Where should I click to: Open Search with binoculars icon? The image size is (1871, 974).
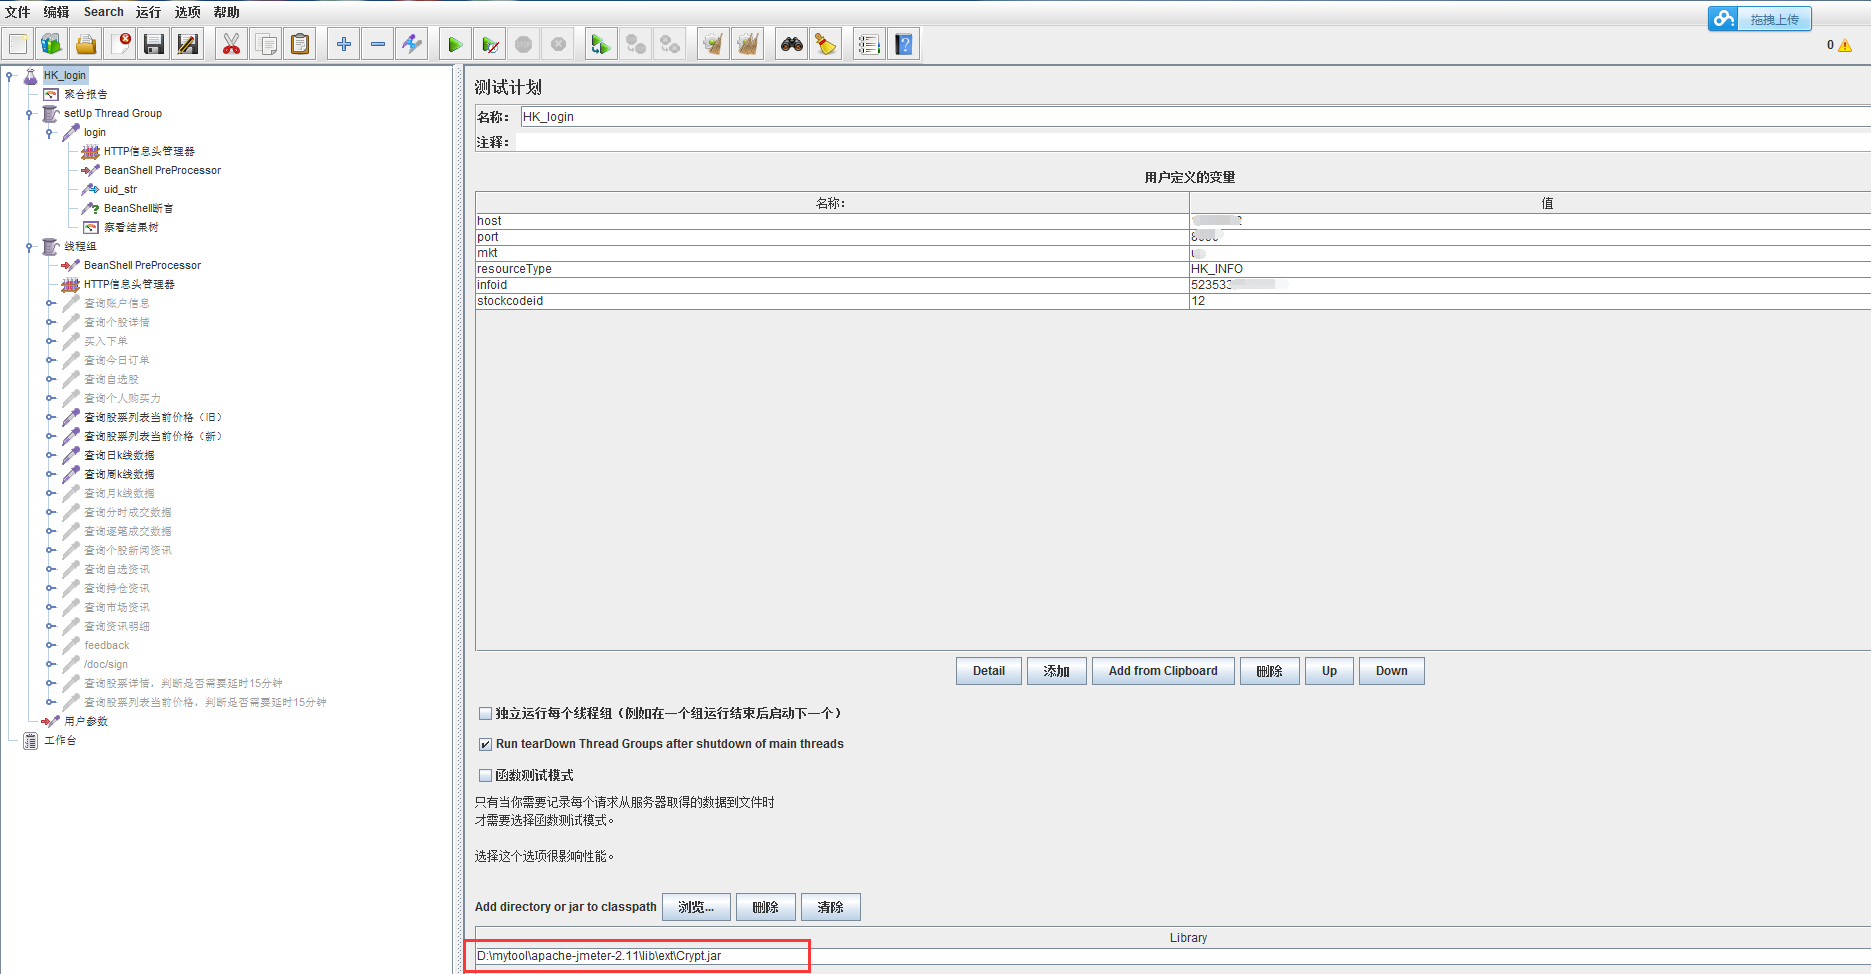tap(792, 44)
